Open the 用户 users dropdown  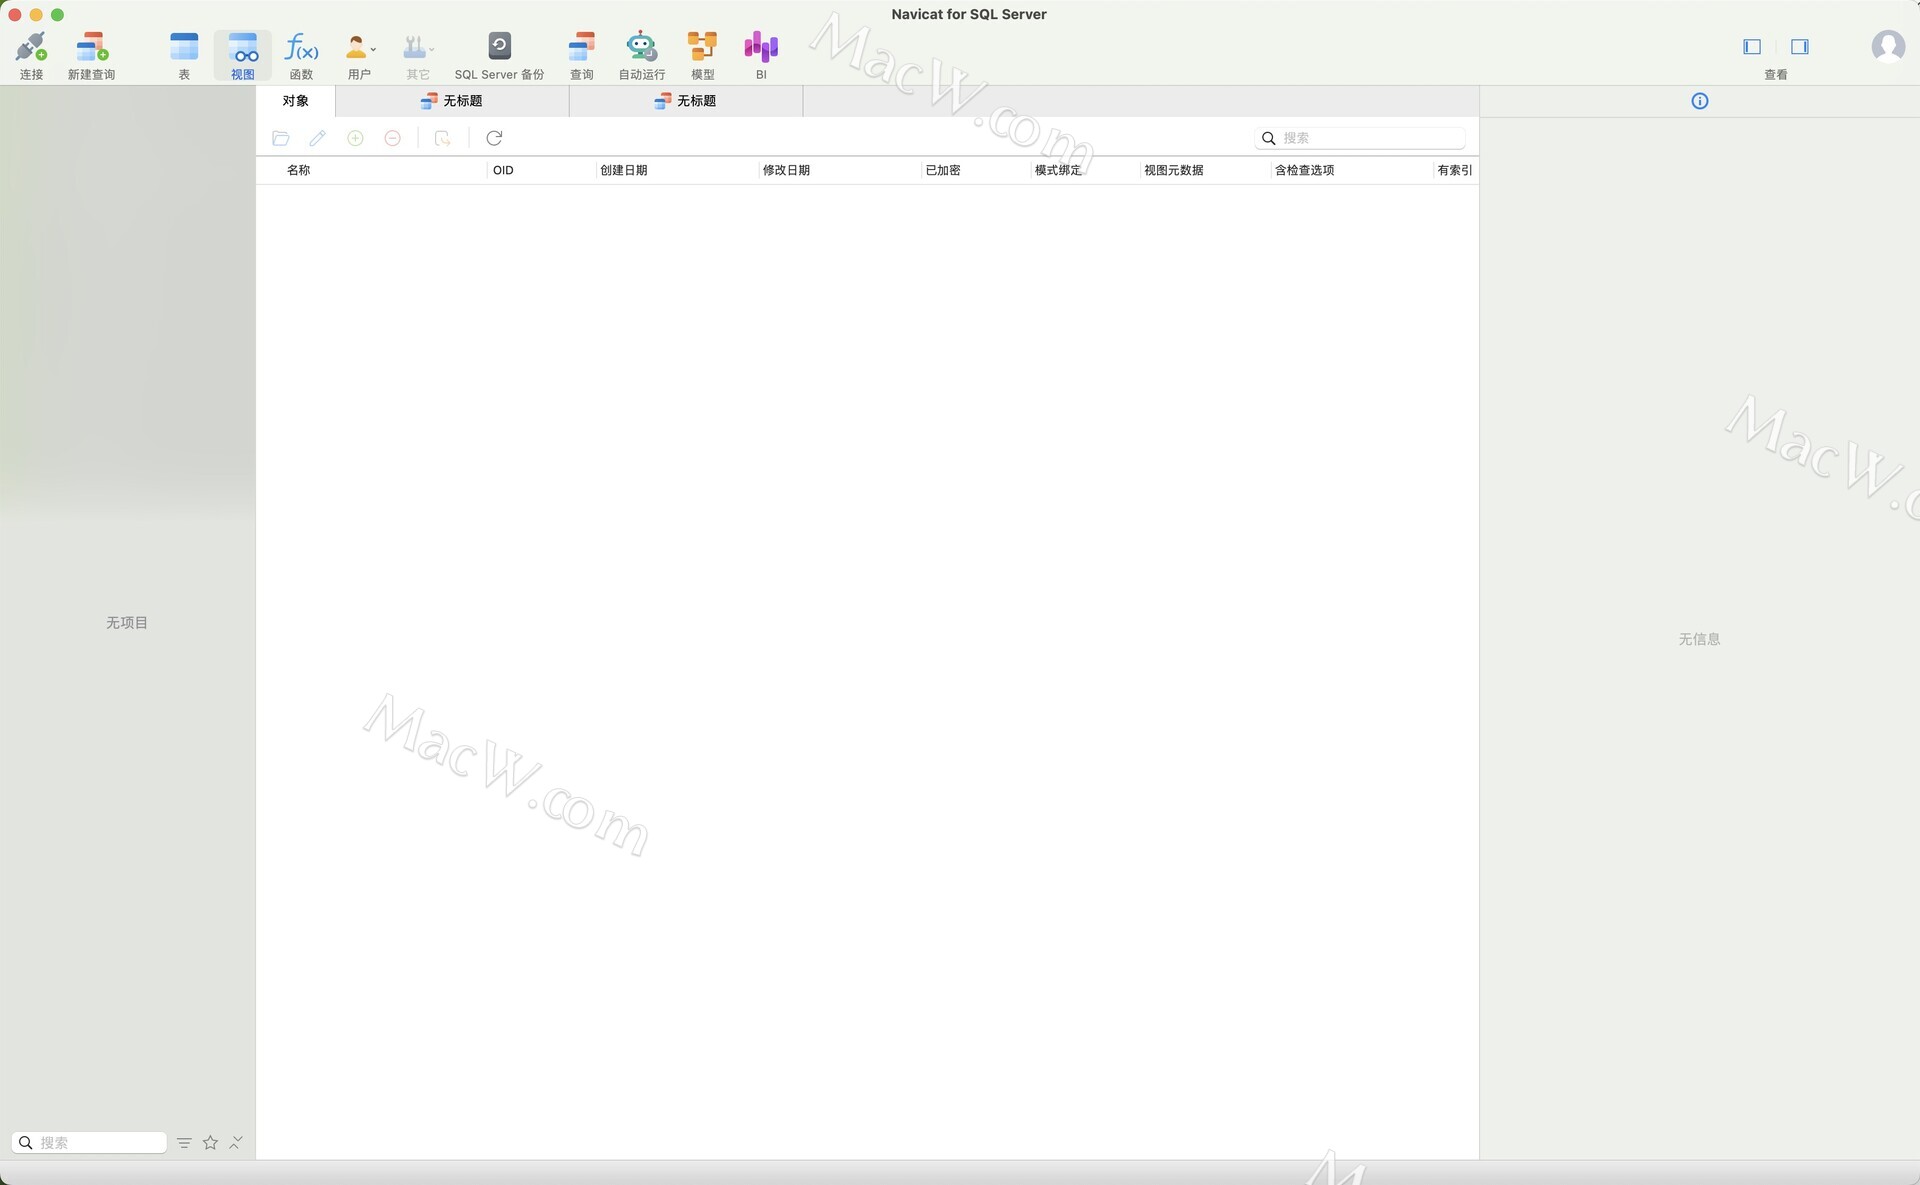point(360,55)
